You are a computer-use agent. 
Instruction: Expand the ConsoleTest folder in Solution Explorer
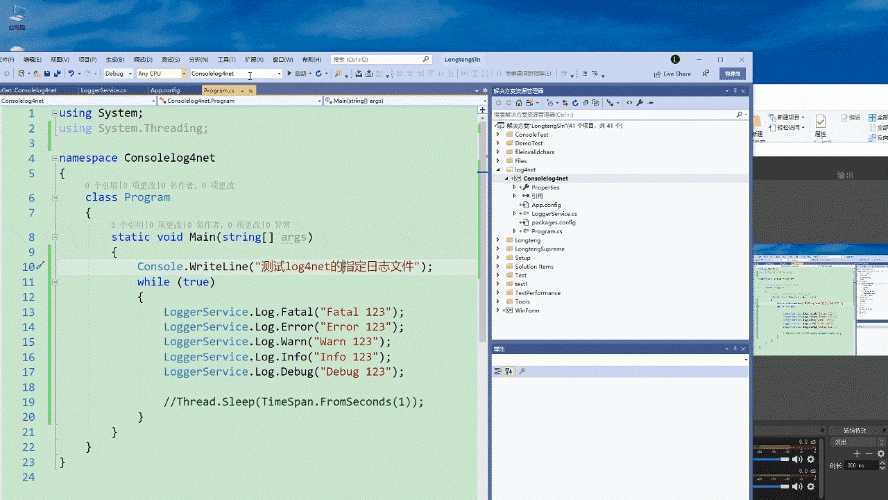tap(498, 135)
